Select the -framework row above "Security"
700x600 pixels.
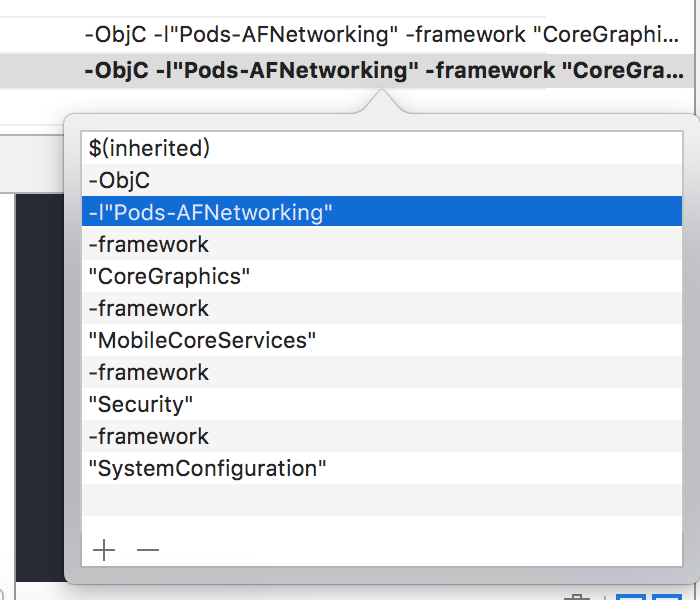click(382, 372)
